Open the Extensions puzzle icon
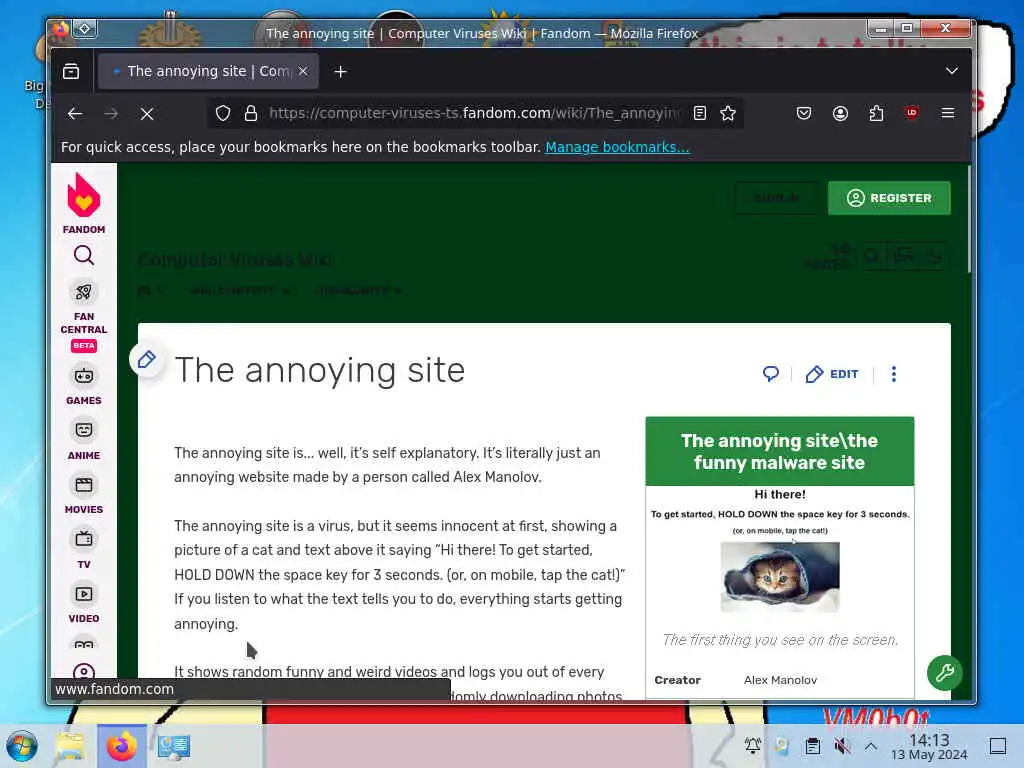This screenshot has height=768, width=1024. point(876,113)
